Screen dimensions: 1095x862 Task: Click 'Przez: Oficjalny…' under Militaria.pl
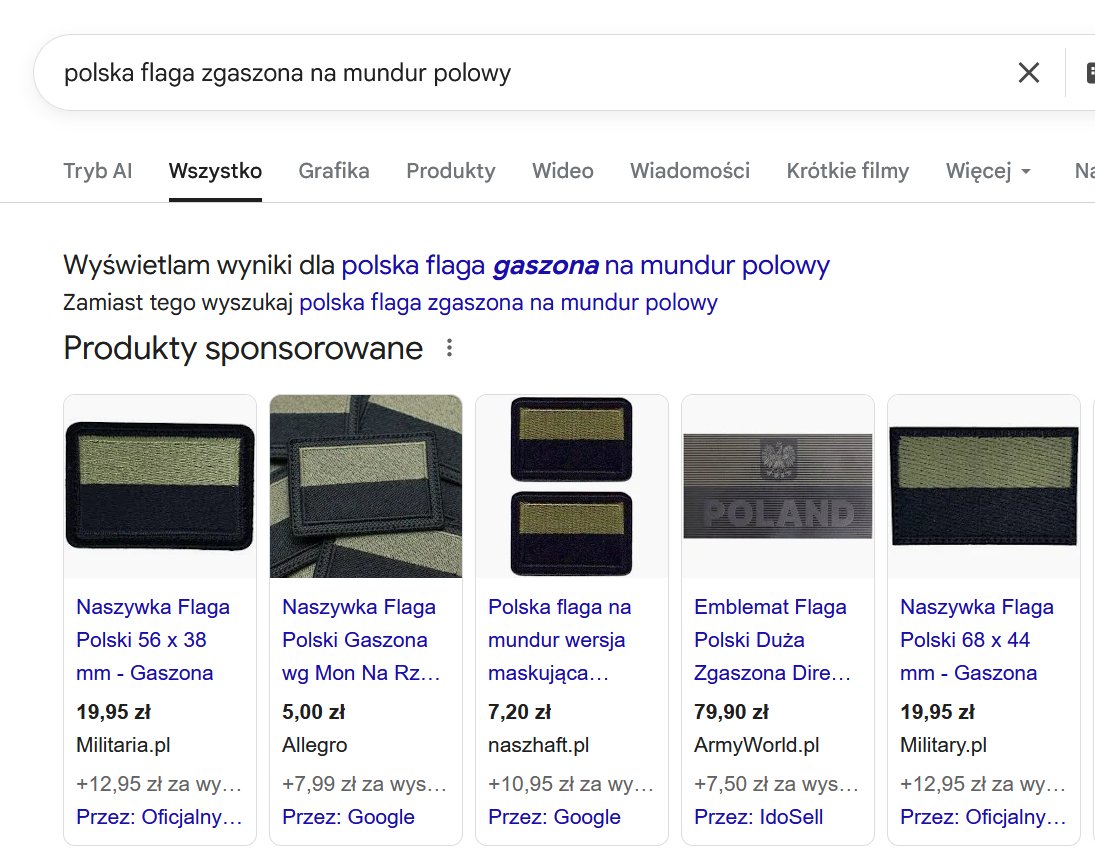click(159, 817)
